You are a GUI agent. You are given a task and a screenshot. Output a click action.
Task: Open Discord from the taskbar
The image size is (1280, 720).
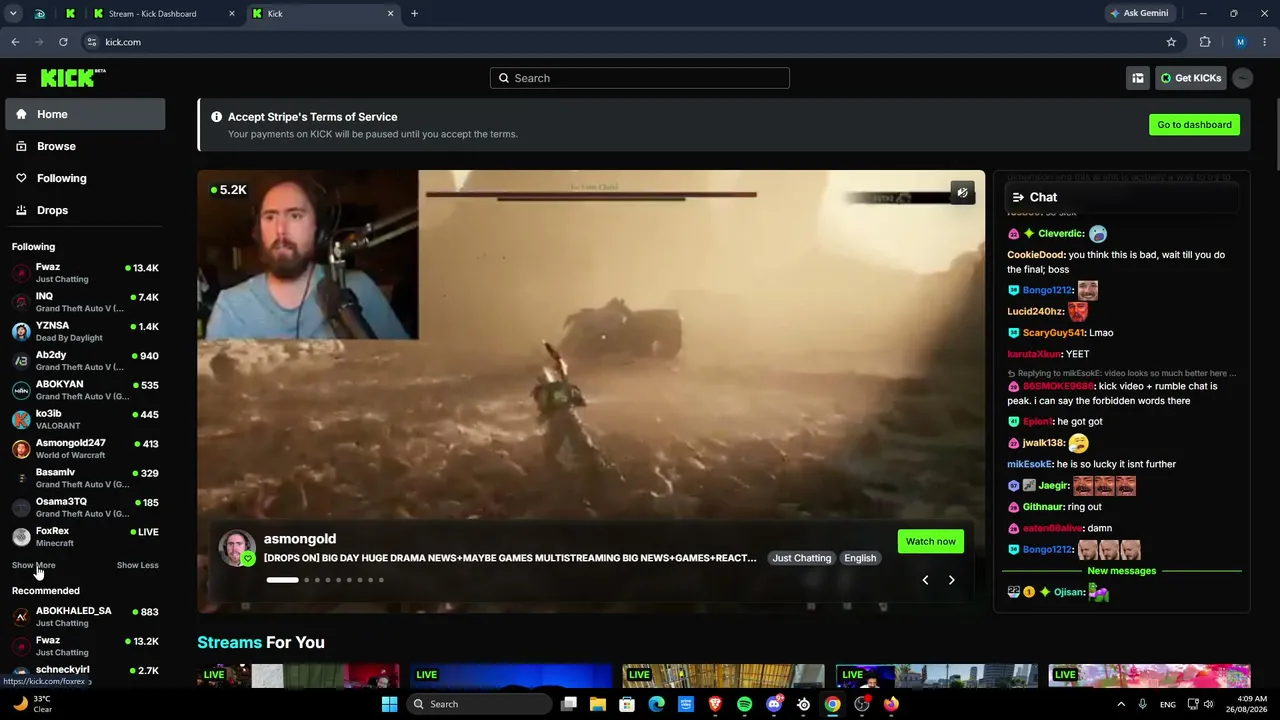[774, 704]
